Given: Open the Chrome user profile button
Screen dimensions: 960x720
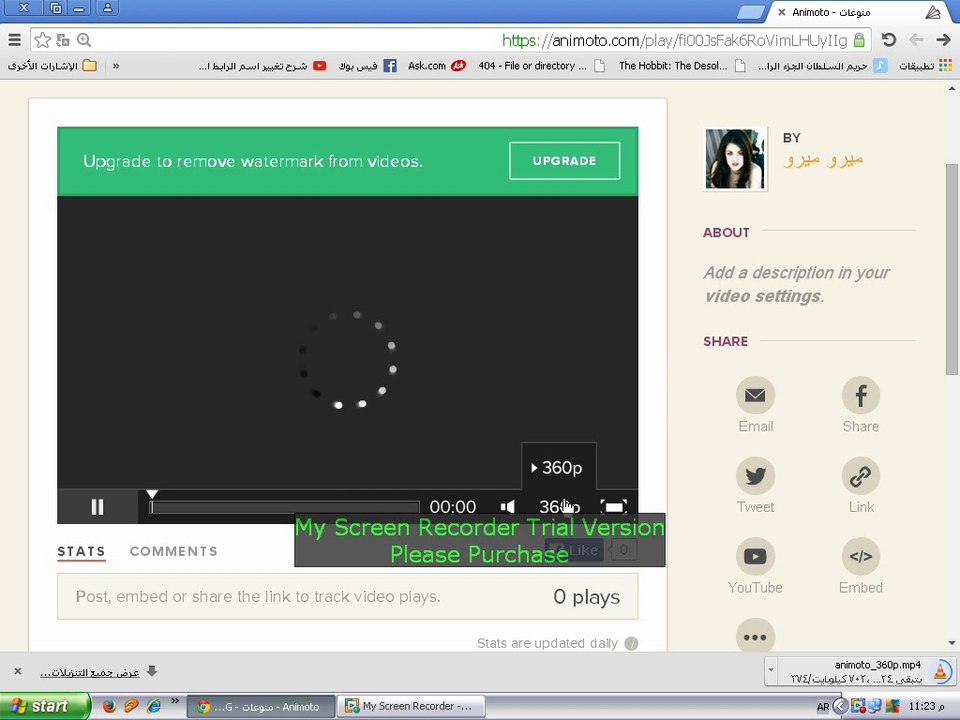Looking at the screenshot, I should click(107, 9).
